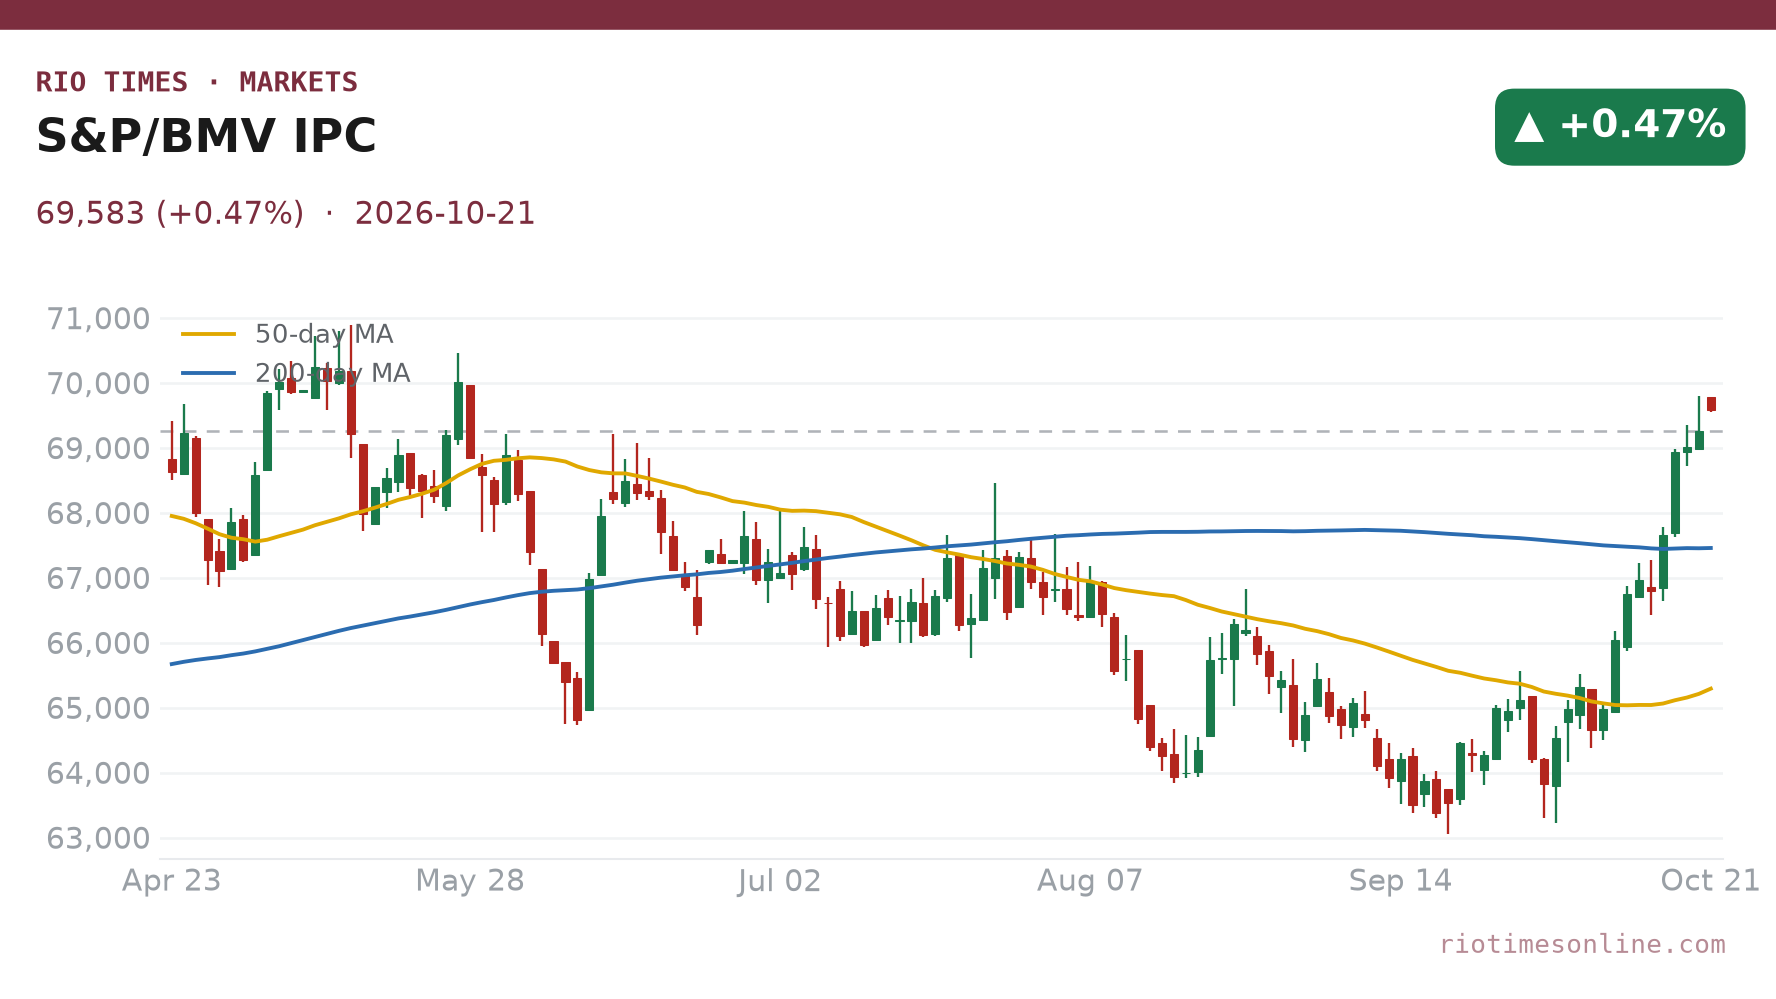Click the RIO TIMES · MARKETS header
The image size is (1776, 999).
coord(197,82)
